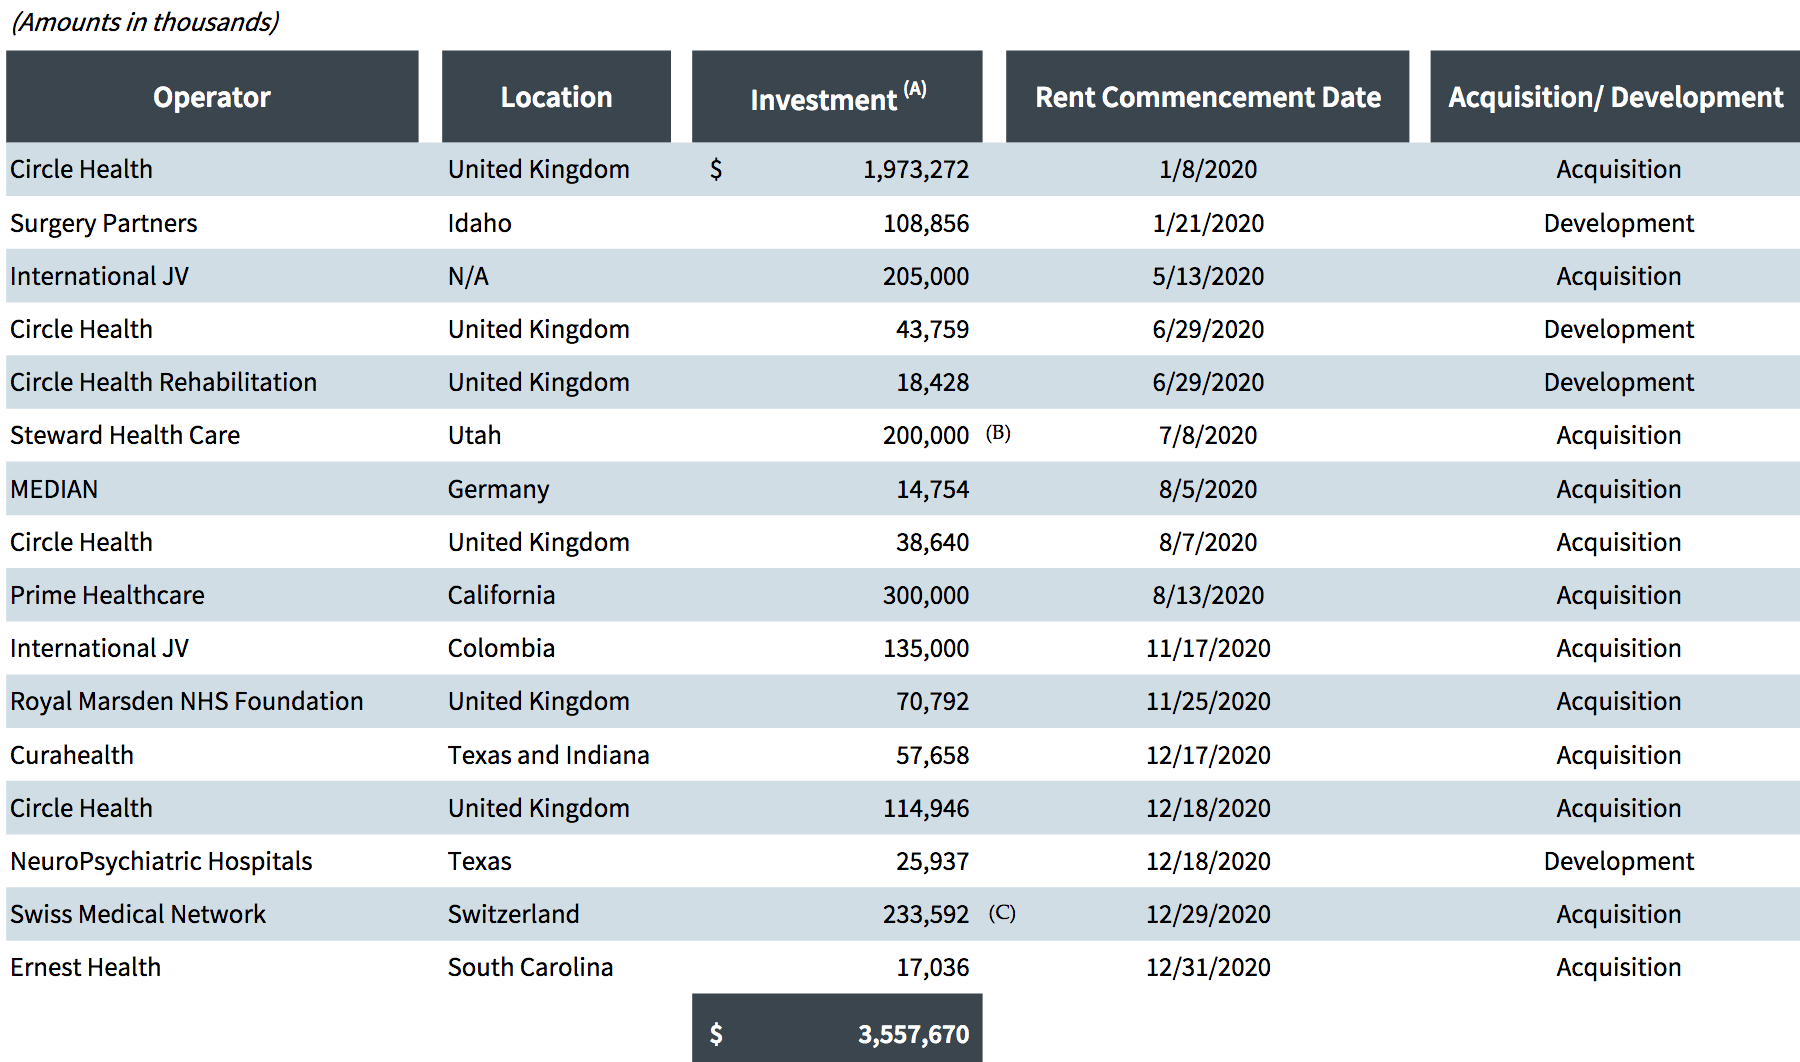Select the investment value 200,000

pos(926,435)
